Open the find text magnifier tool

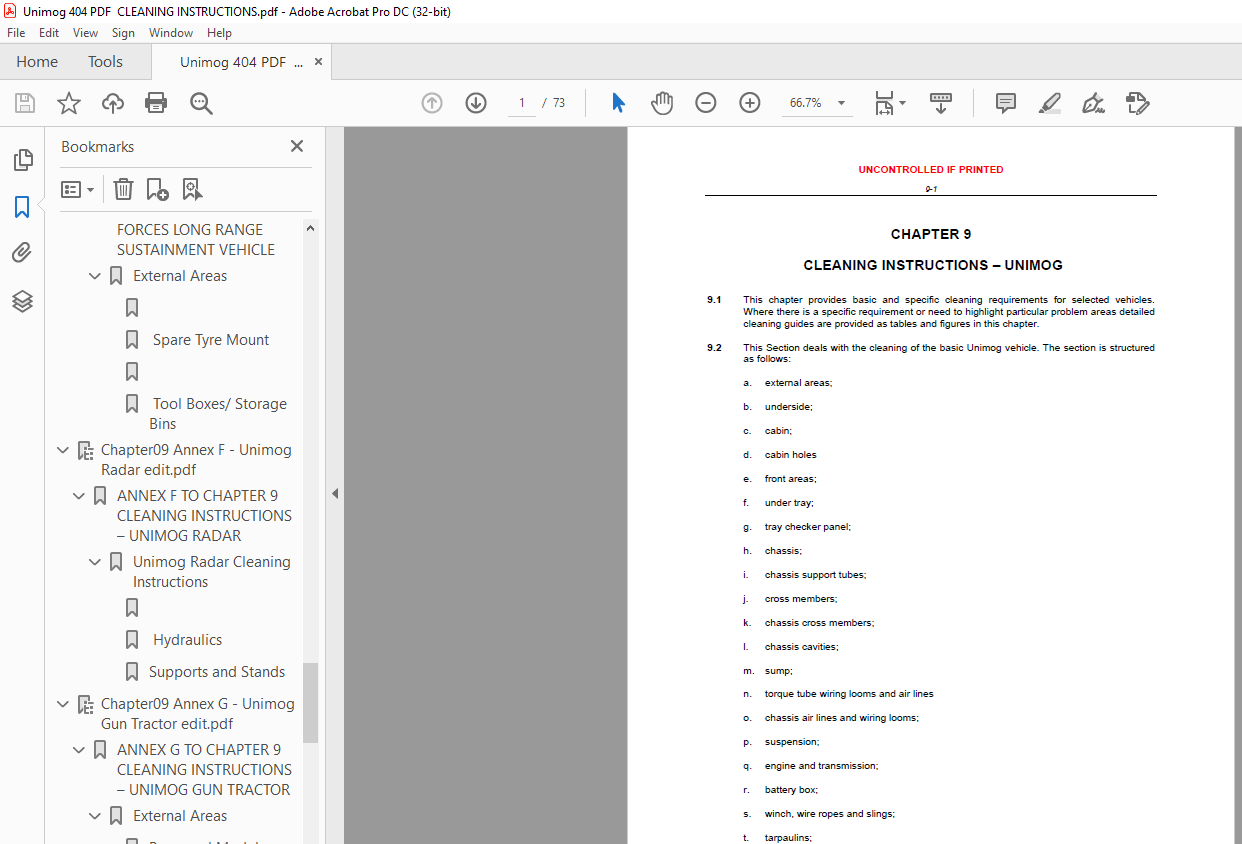pos(202,103)
